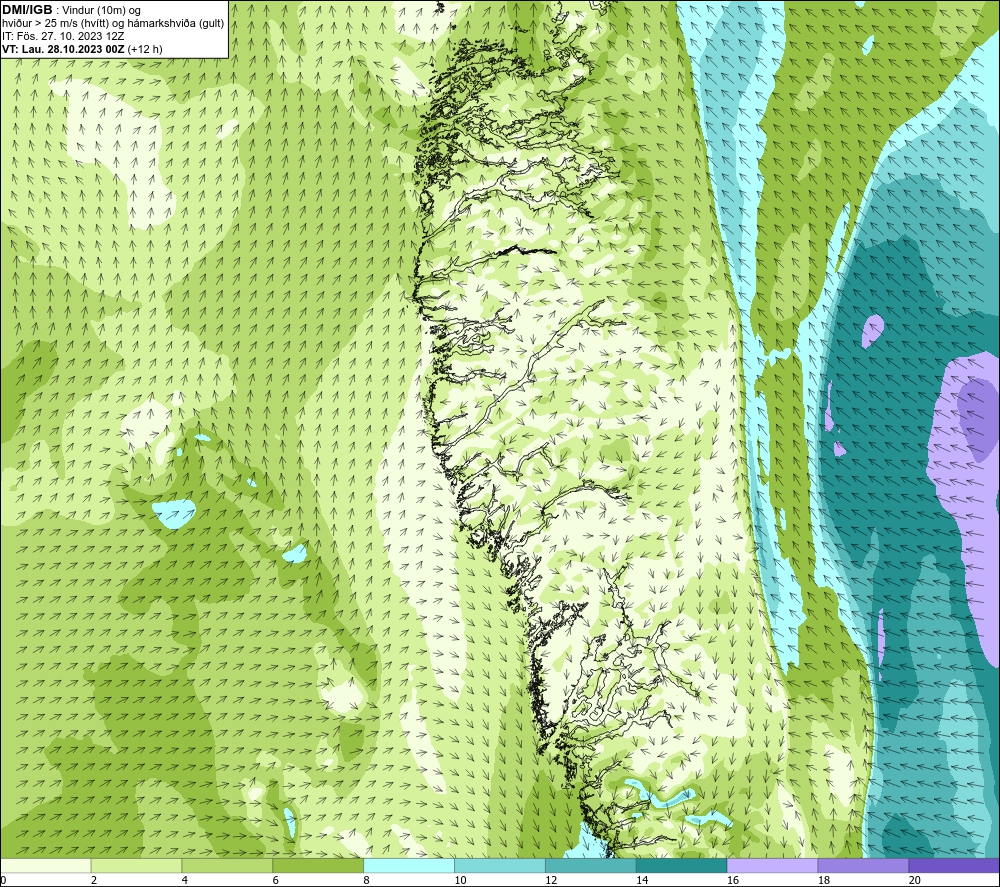Click the legend scale label '12'
1000x887 pixels.
point(551,880)
